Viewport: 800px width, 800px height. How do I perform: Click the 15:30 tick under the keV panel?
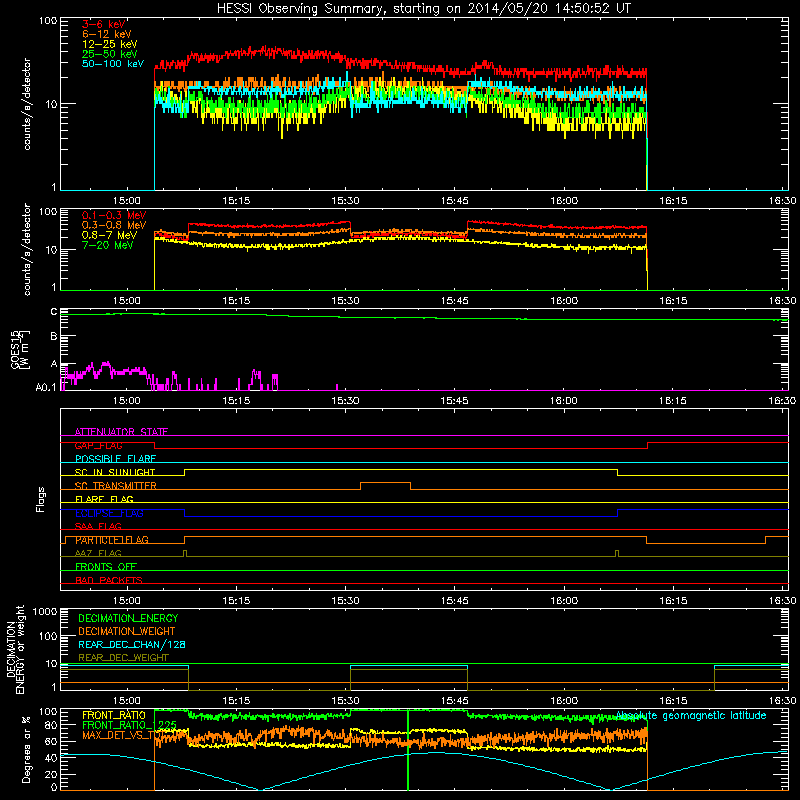345,201
